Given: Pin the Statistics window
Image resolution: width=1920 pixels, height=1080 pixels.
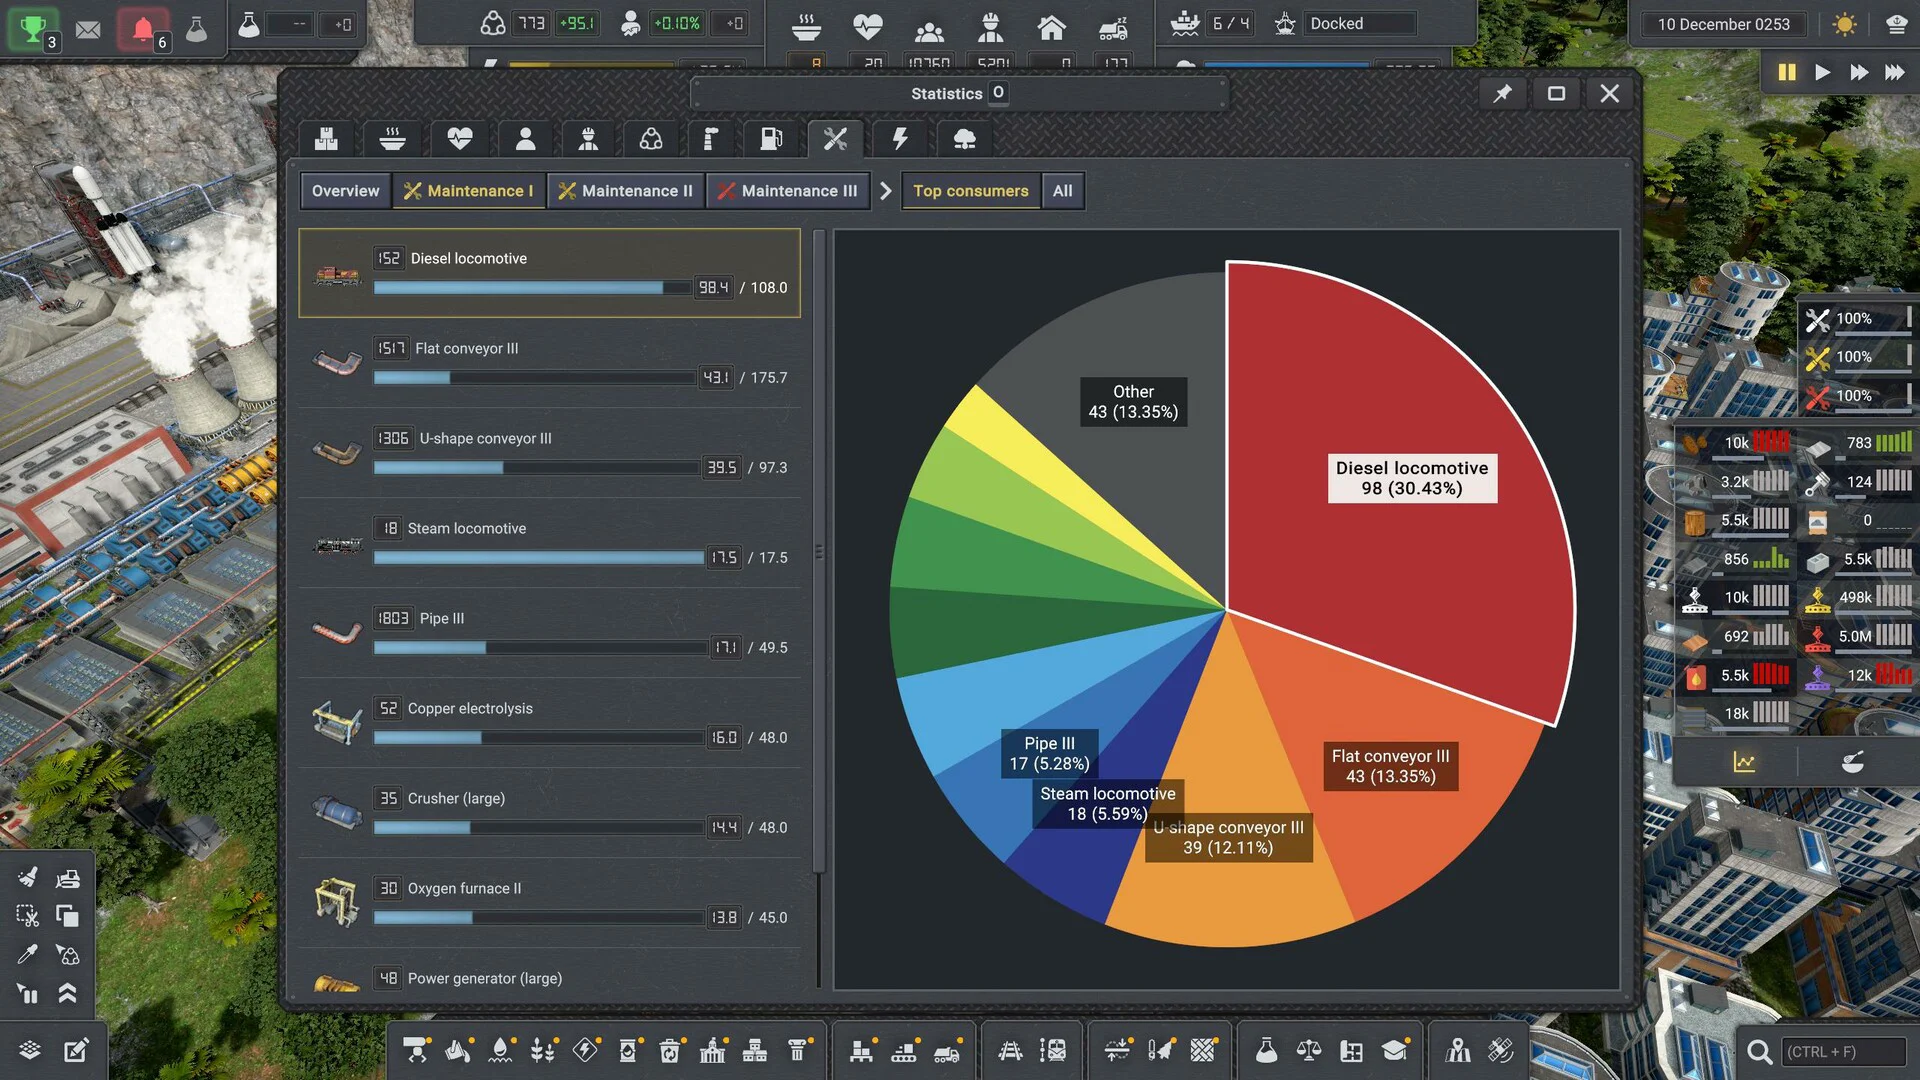Looking at the screenshot, I should [x=1502, y=93].
